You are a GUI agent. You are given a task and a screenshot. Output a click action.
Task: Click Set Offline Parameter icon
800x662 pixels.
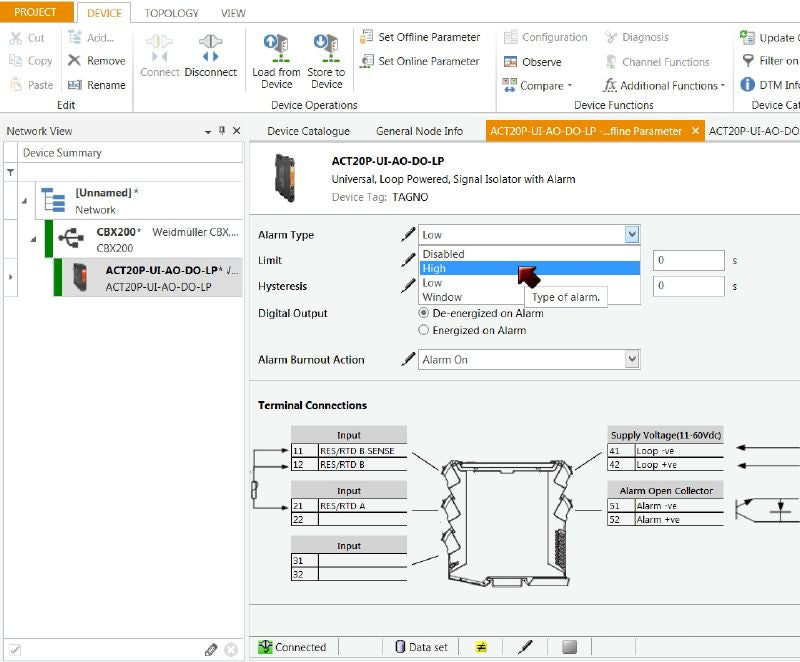(366, 37)
